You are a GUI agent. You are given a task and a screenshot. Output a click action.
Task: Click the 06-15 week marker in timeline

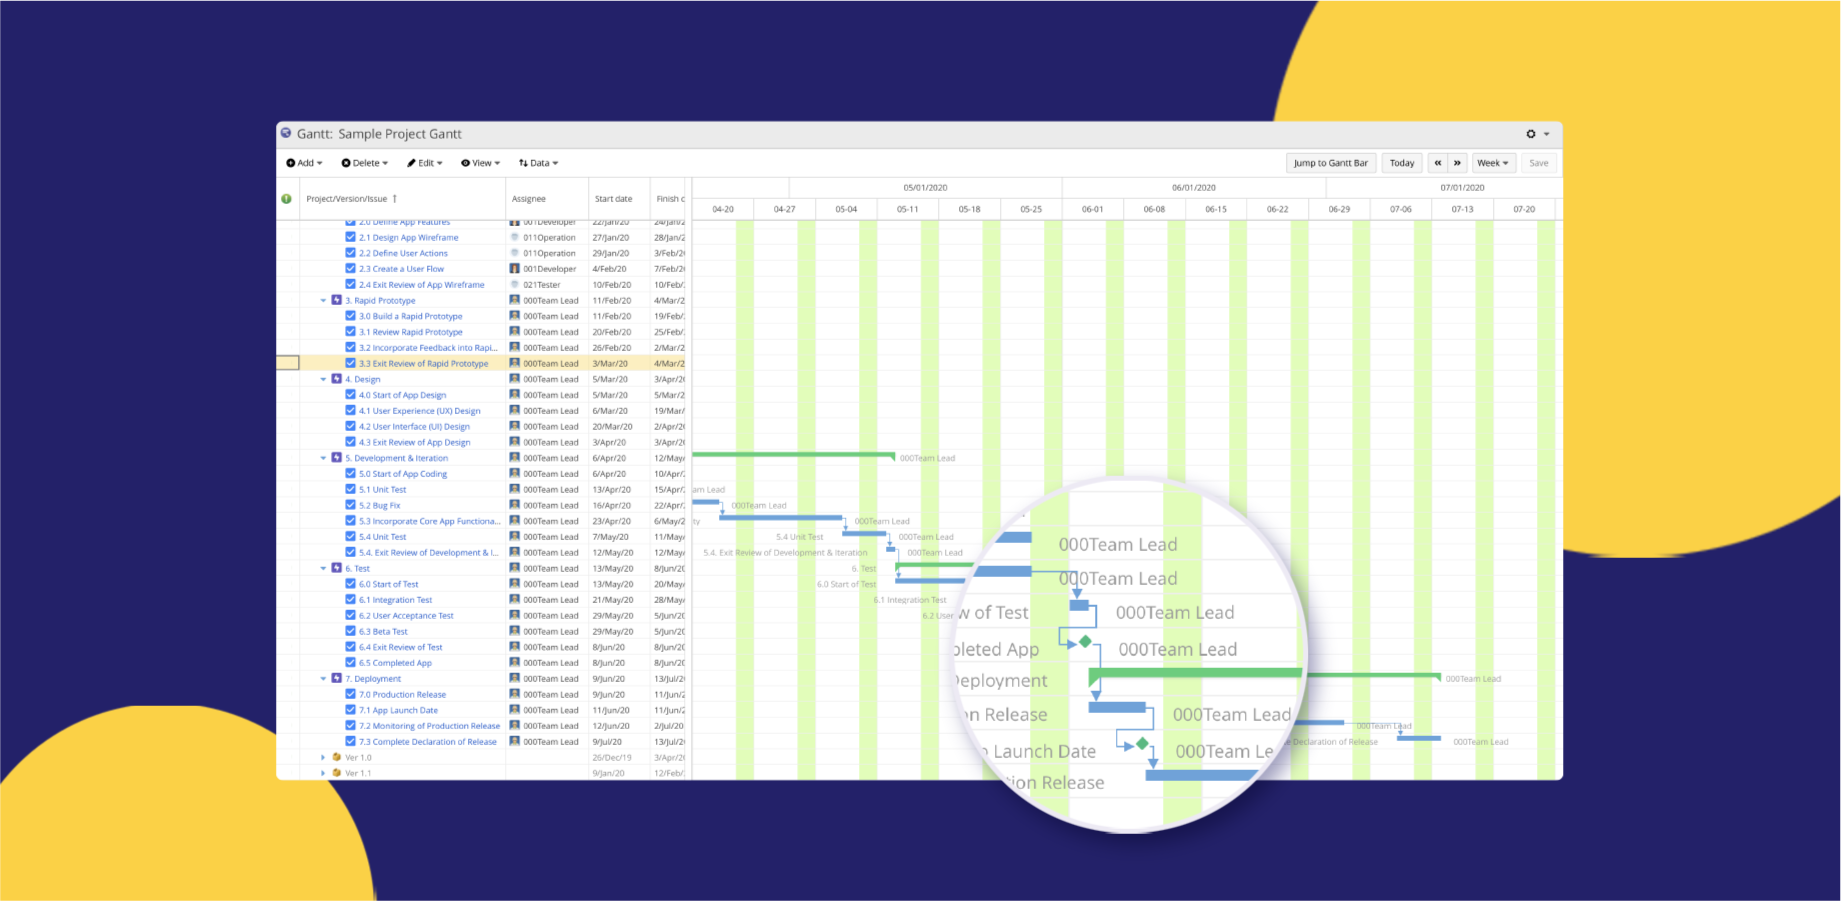(x=1216, y=209)
